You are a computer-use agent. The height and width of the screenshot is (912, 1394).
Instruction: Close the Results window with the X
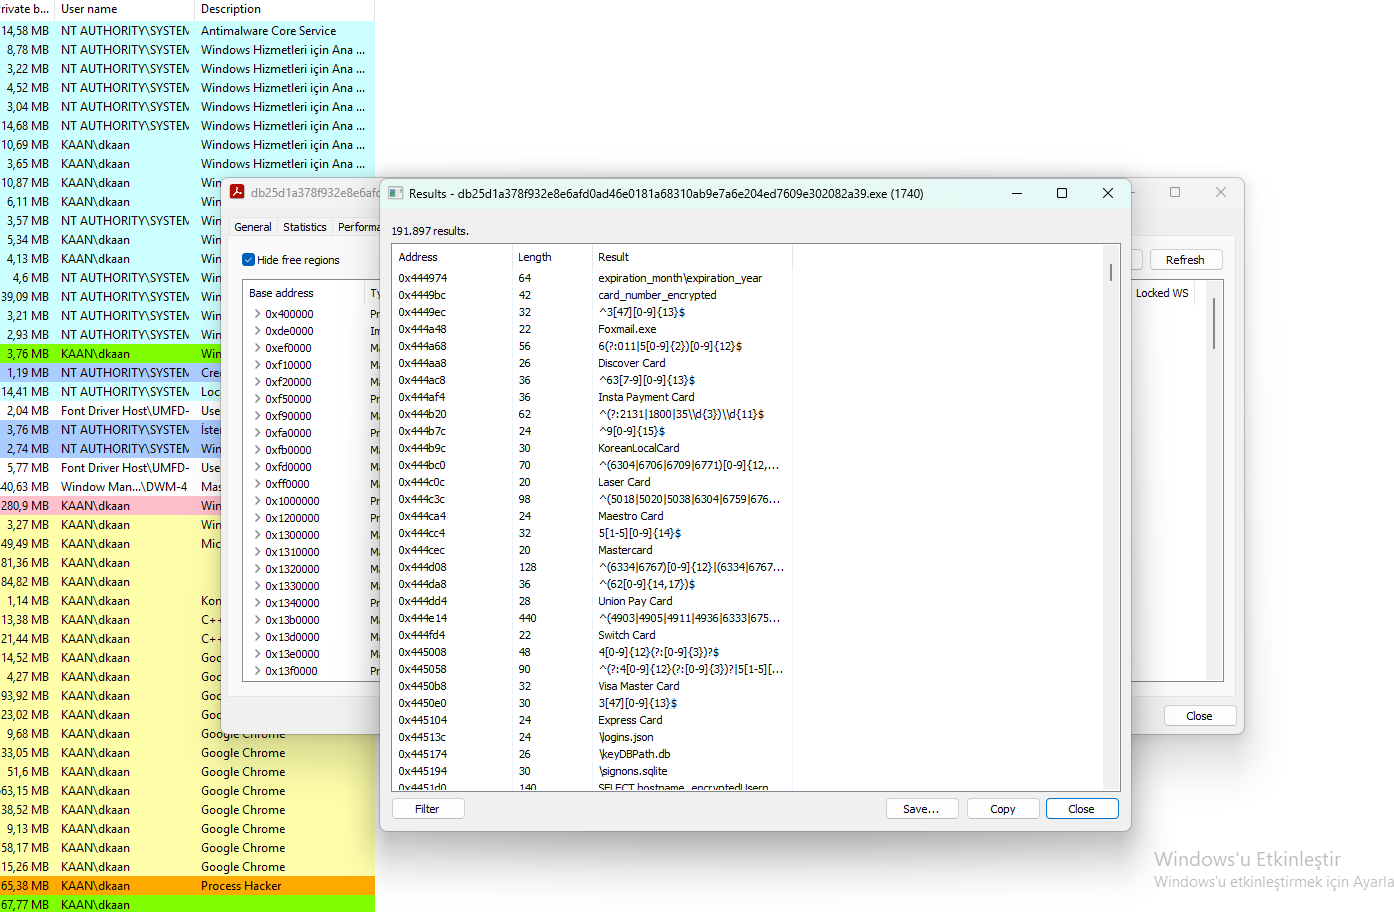1108,193
